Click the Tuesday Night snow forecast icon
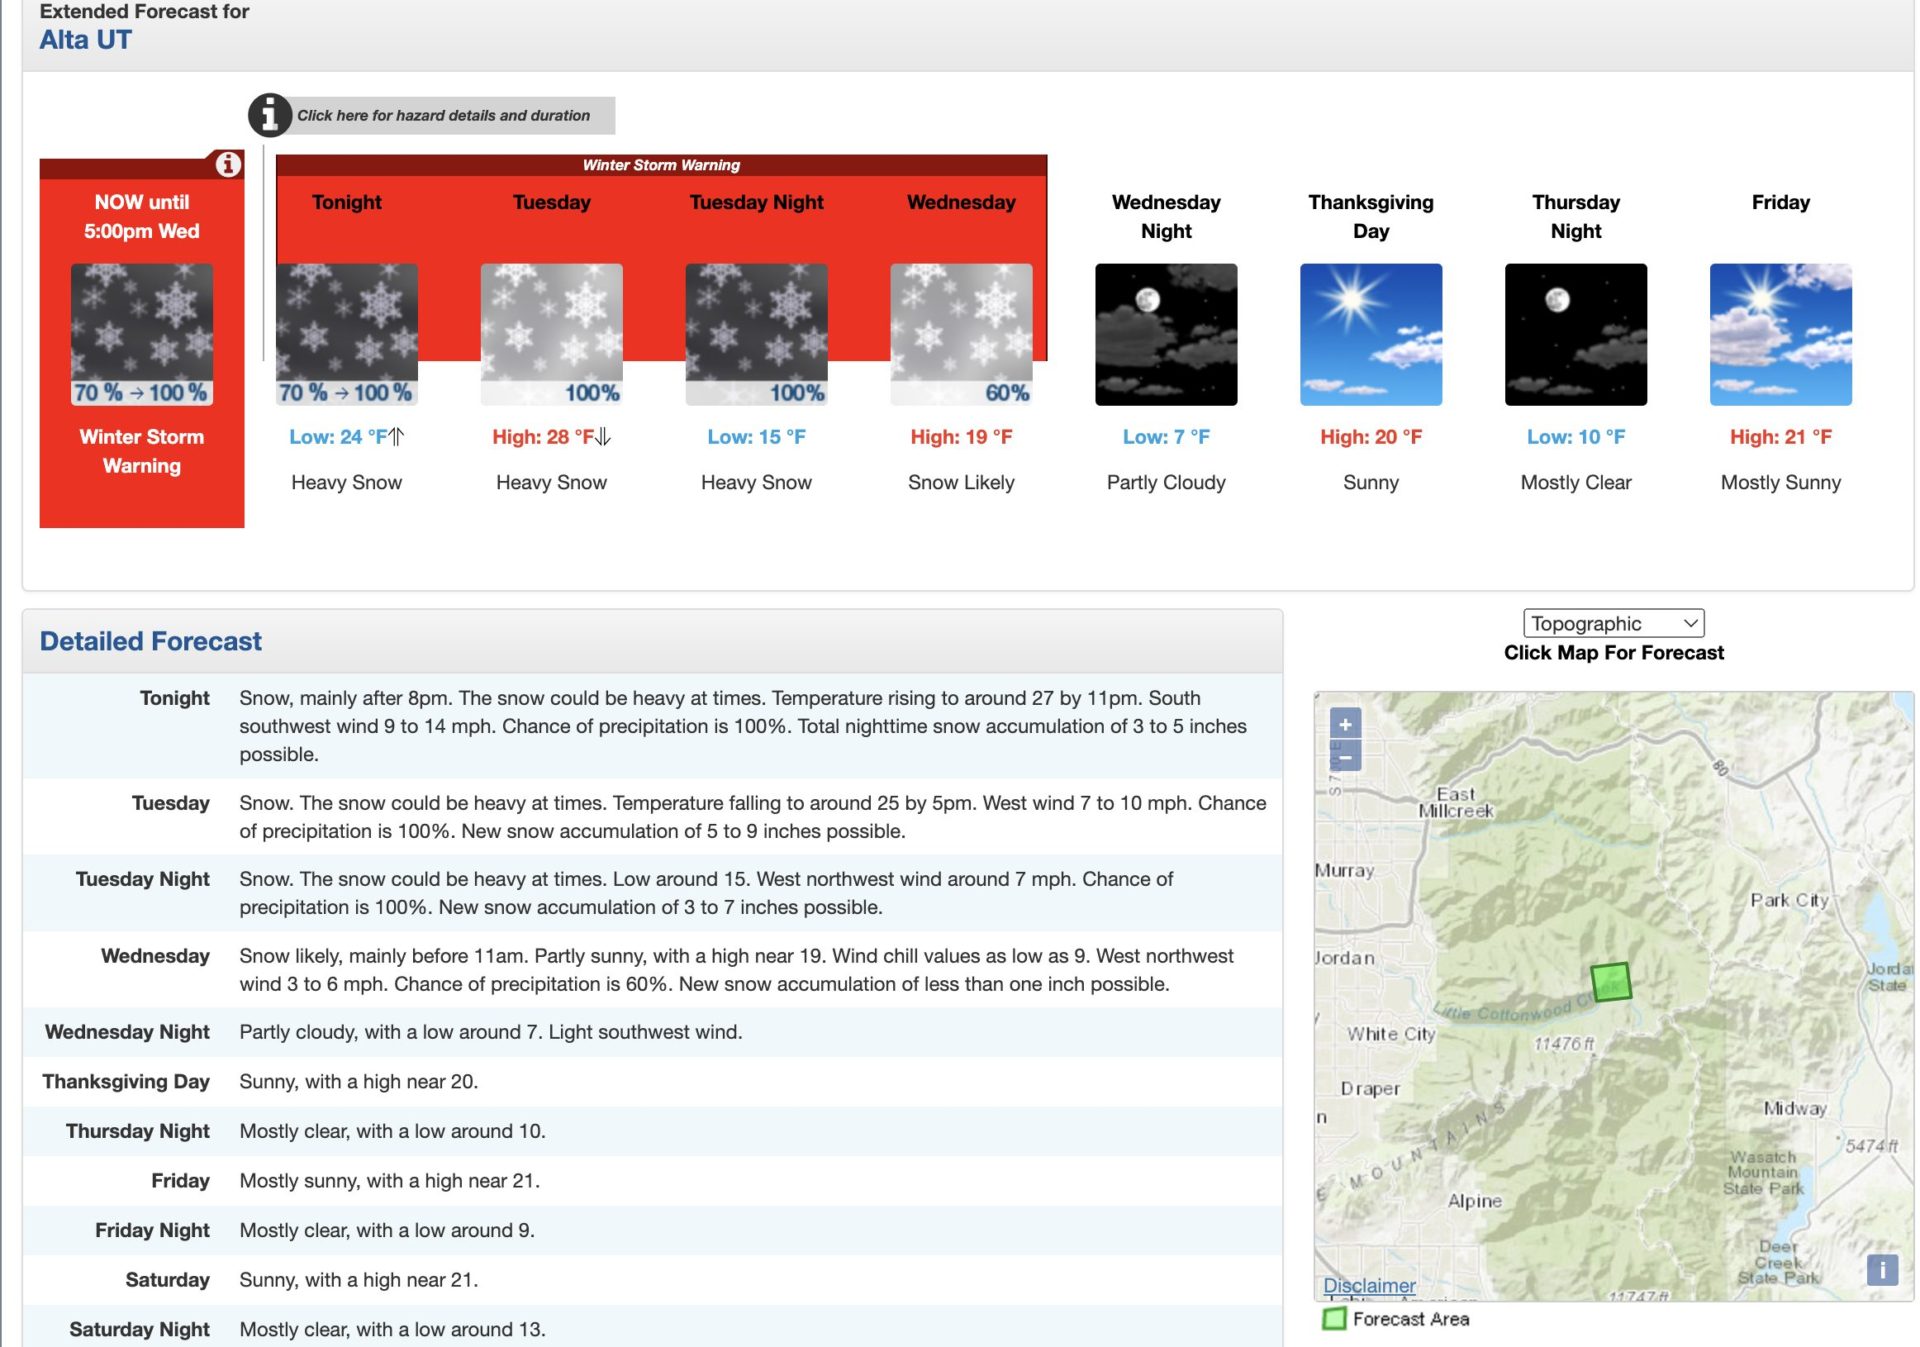The width and height of the screenshot is (1920, 1347). [757, 334]
